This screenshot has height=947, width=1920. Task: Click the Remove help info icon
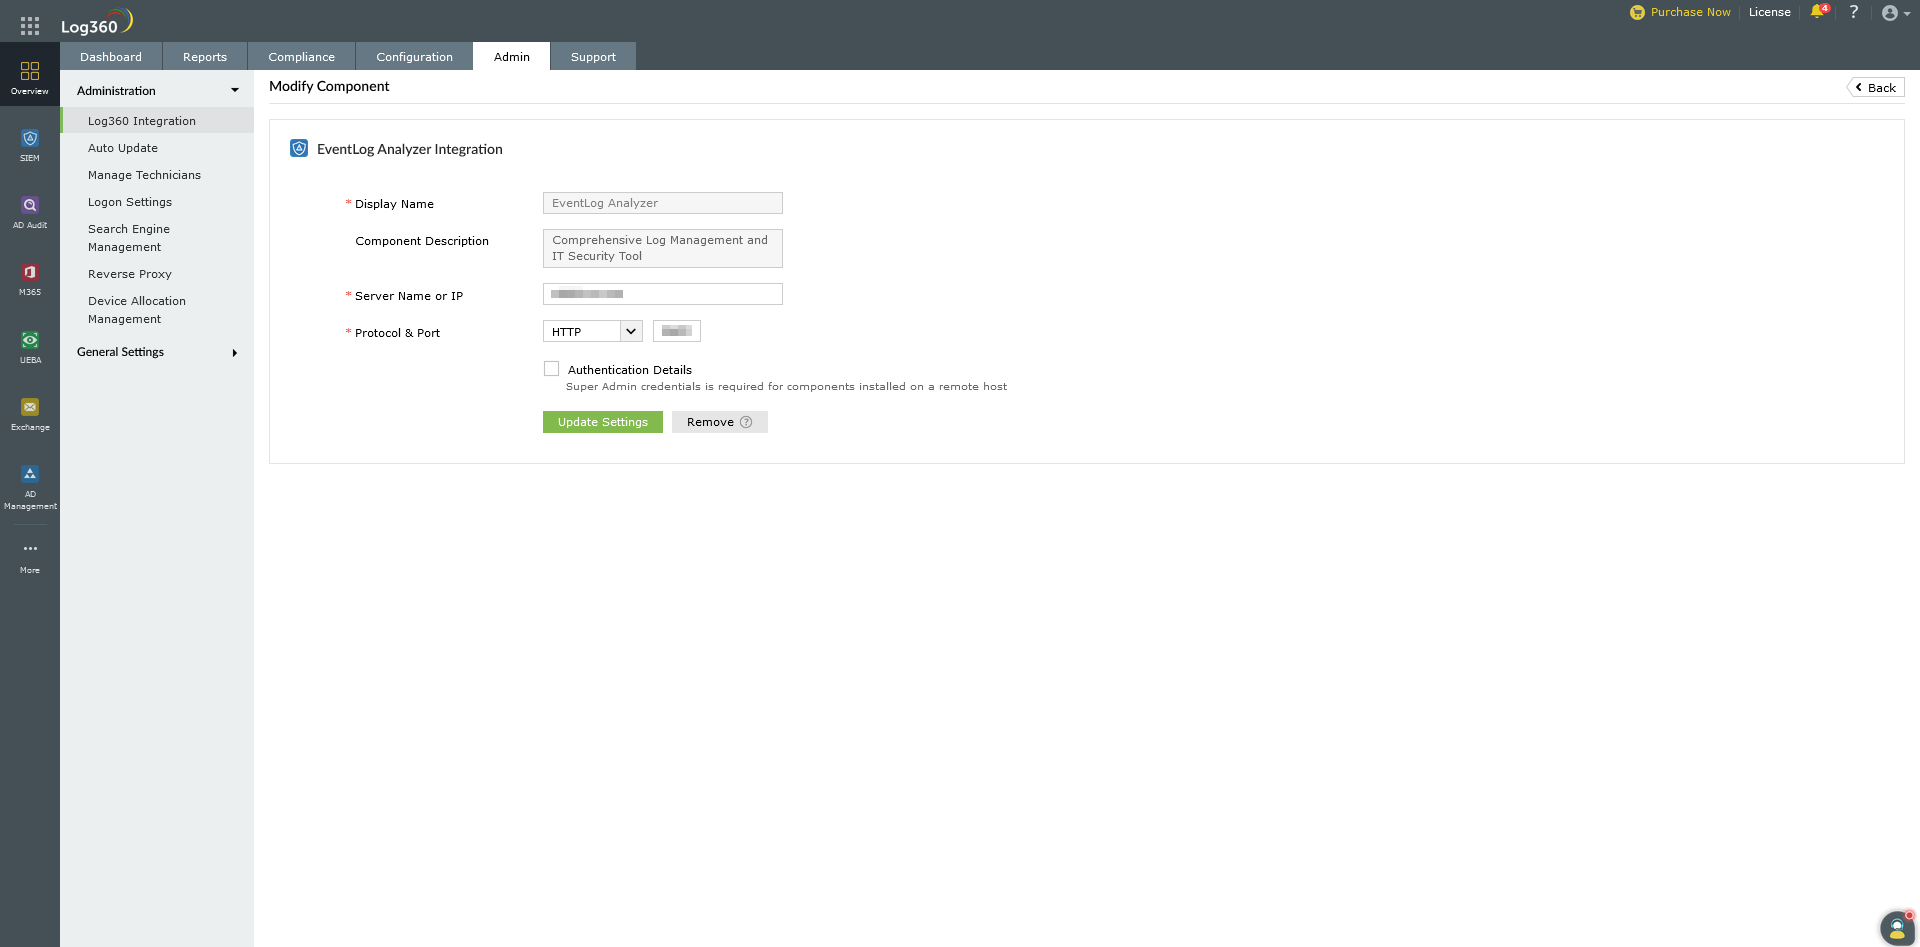tap(746, 422)
